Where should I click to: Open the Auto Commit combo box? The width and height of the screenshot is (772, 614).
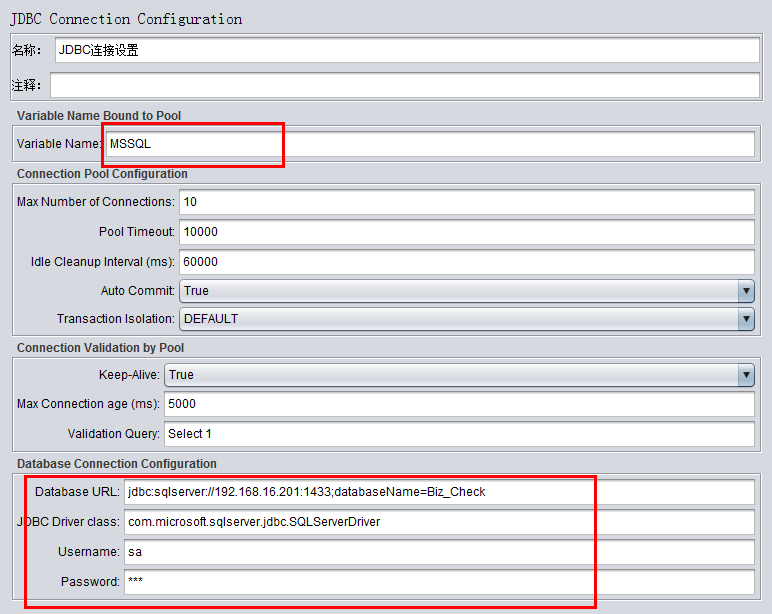(x=458, y=291)
